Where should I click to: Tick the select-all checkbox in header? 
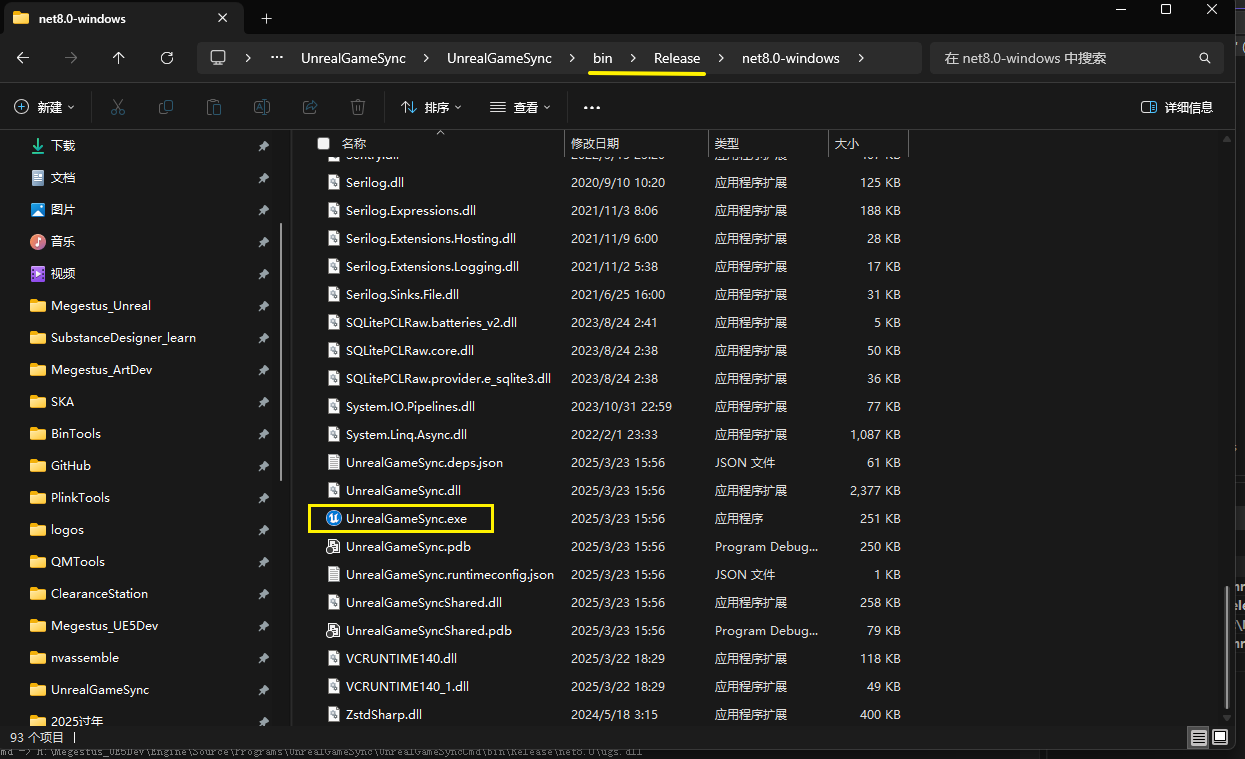point(323,144)
